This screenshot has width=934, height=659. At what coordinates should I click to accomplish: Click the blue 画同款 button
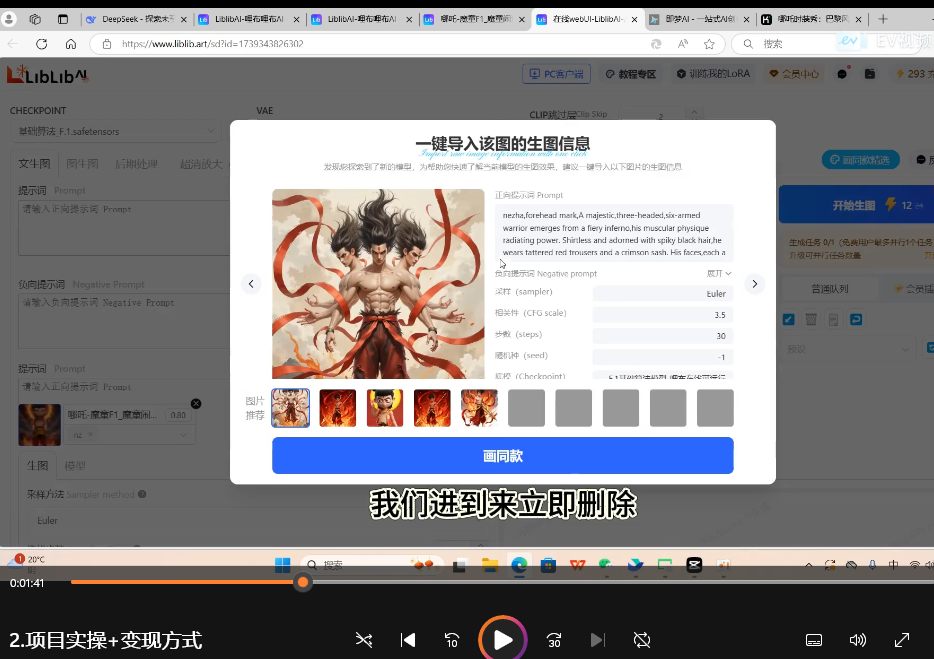click(503, 456)
